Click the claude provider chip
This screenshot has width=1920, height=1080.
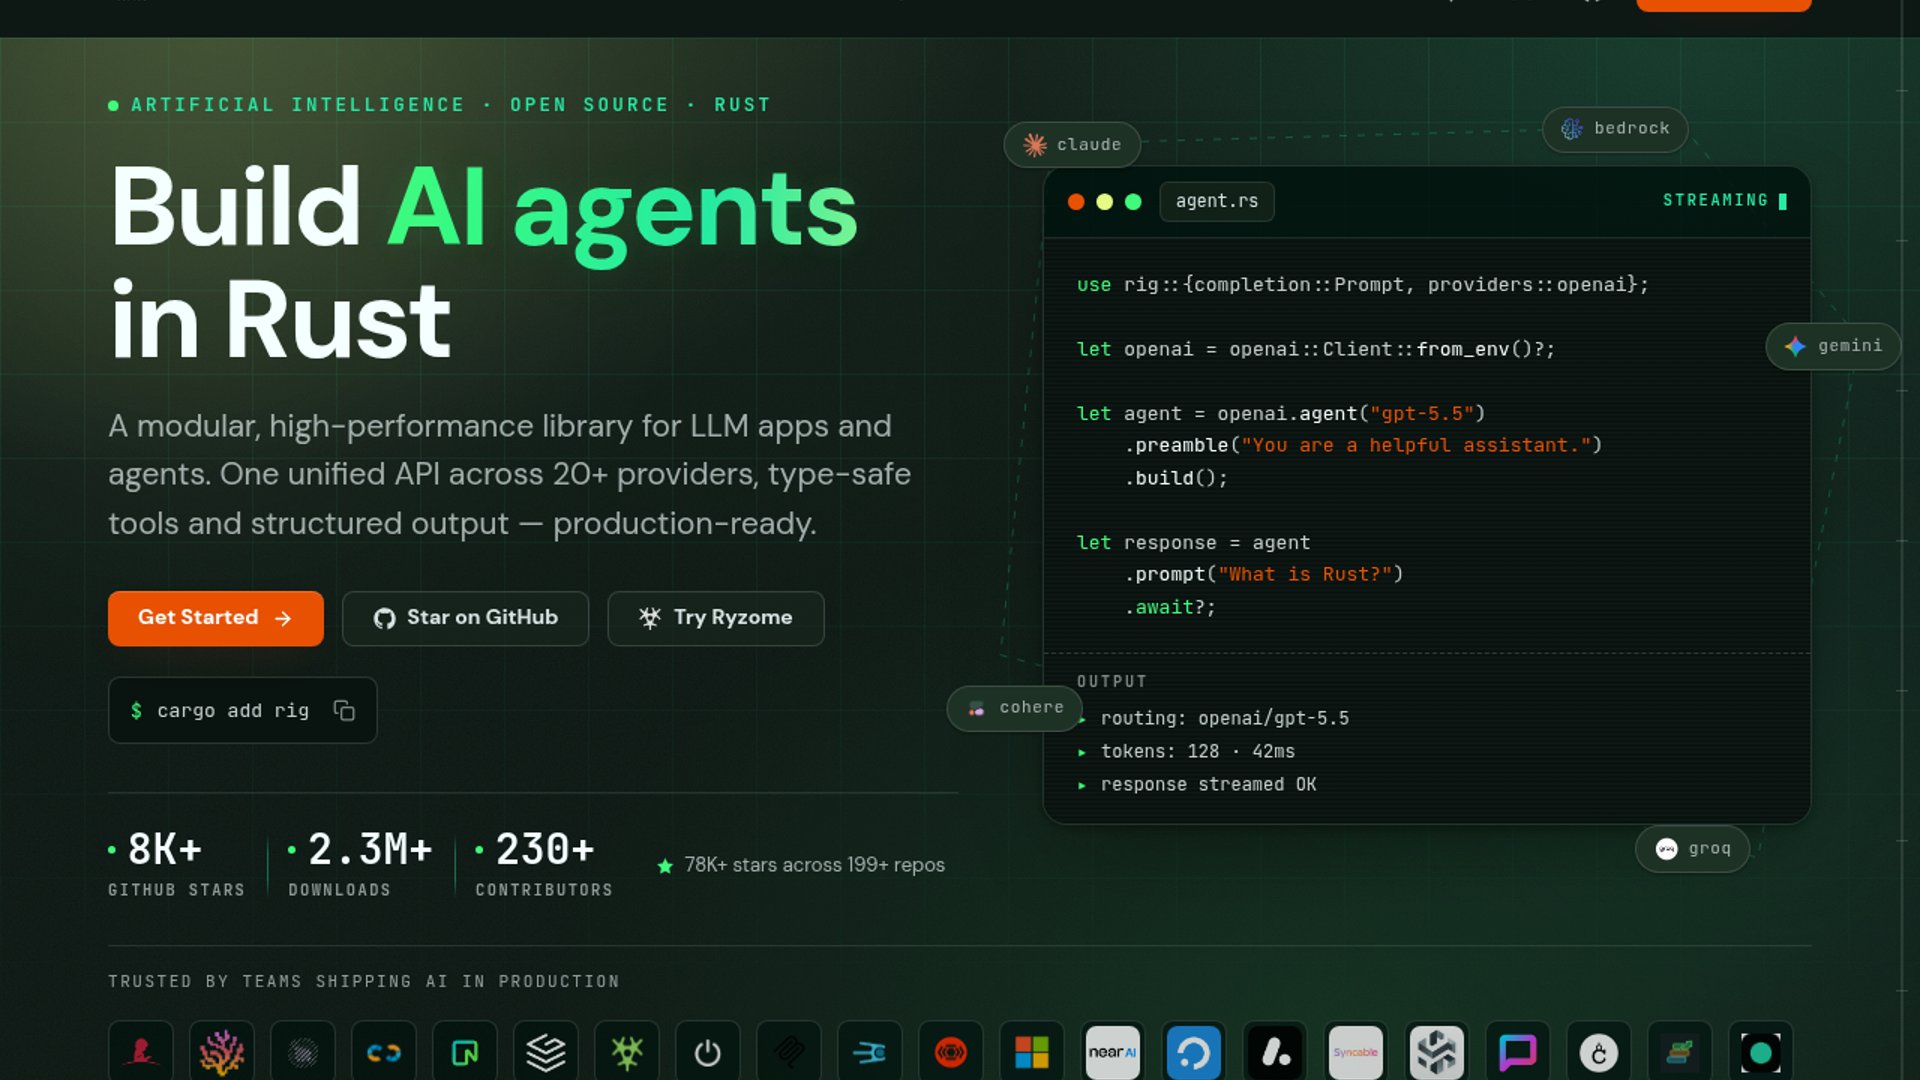(1072, 145)
